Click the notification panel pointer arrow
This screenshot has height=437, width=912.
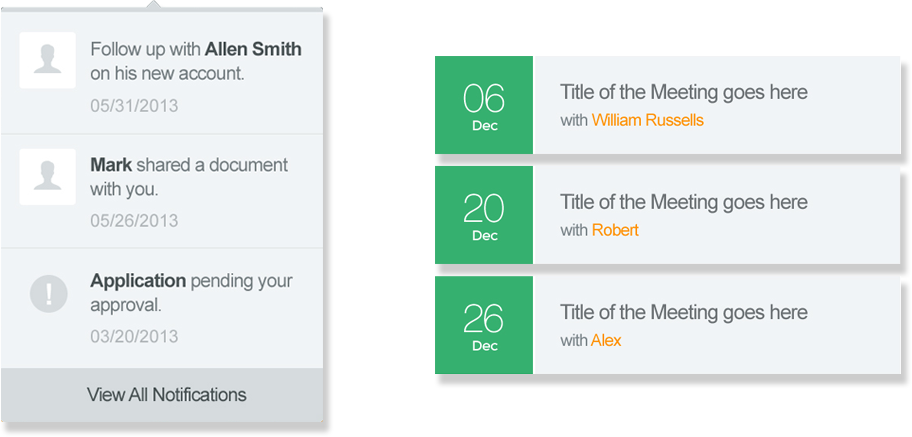pyautogui.click(x=154, y=3)
